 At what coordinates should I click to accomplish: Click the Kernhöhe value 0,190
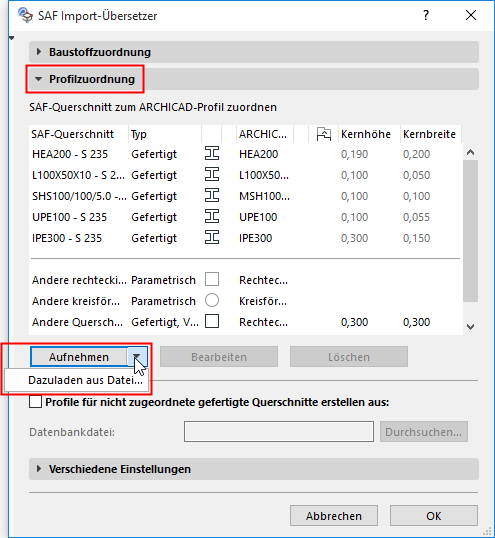(x=354, y=154)
